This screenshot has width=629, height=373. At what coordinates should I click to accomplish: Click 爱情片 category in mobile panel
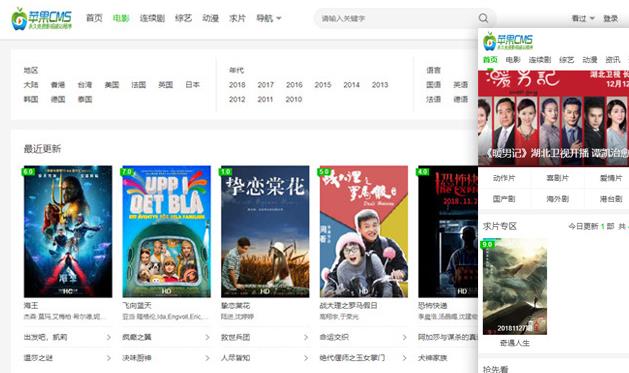[611, 178]
